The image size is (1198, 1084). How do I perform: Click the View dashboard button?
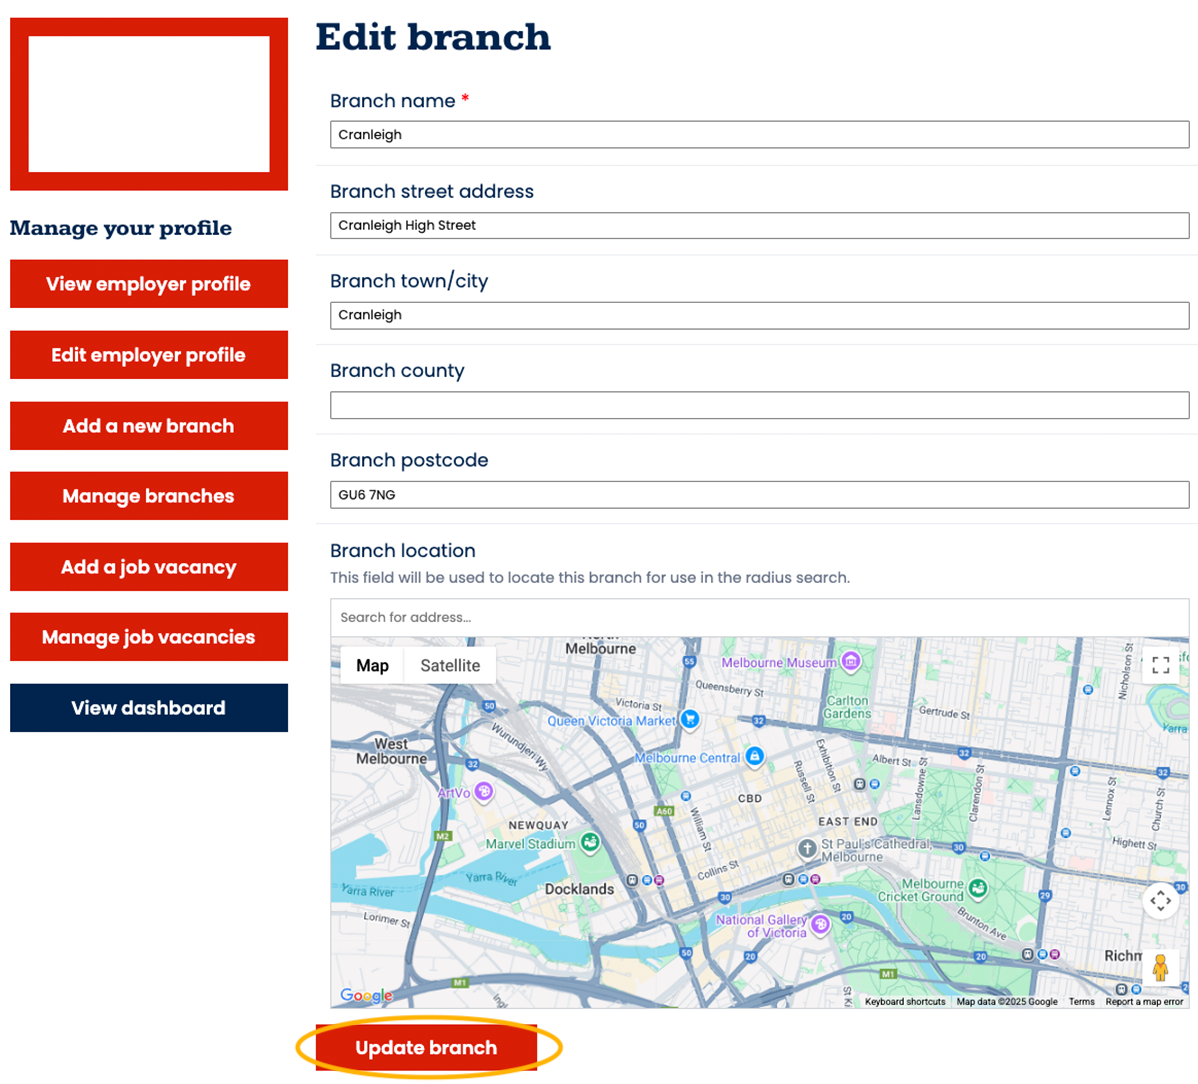pos(149,708)
